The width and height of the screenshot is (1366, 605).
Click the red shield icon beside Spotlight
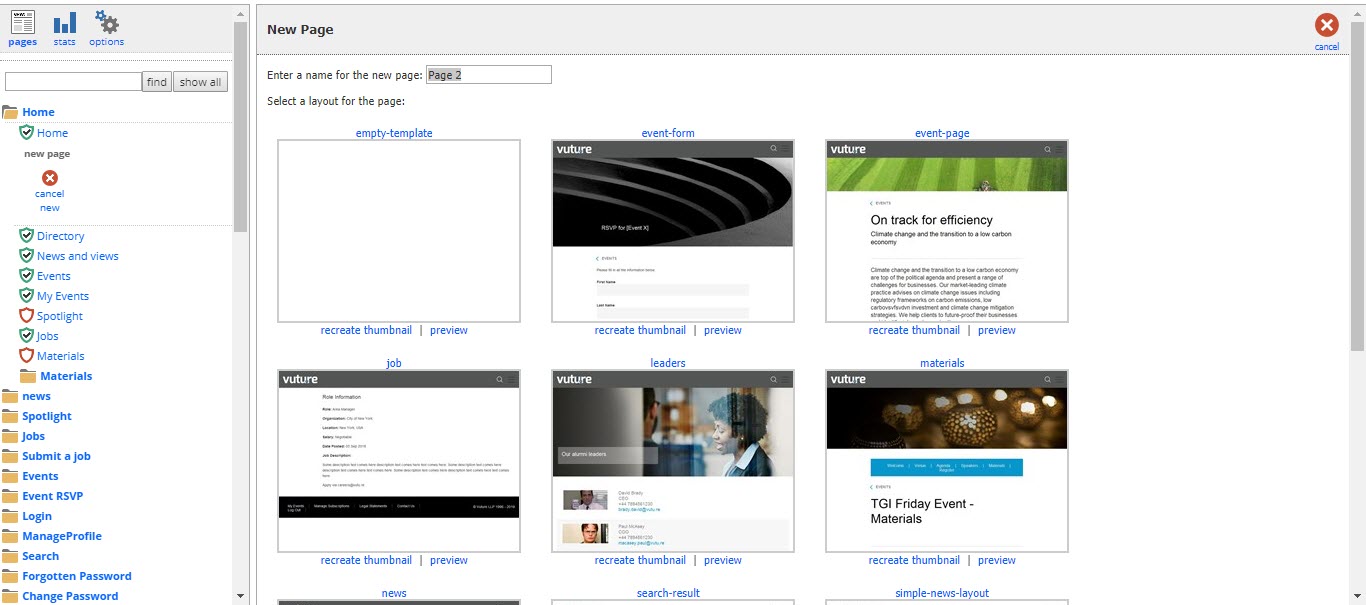[x=27, y=316]
